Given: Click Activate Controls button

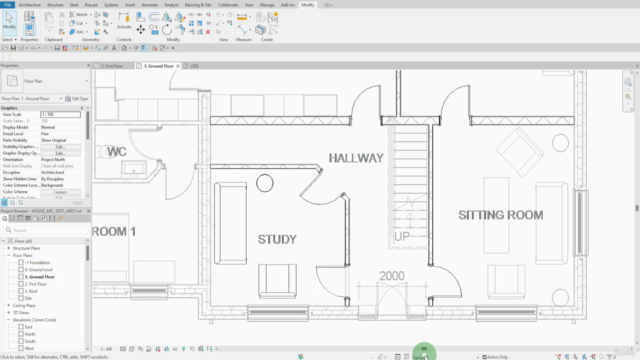Looking at the screenshot, I should point(124,21).
